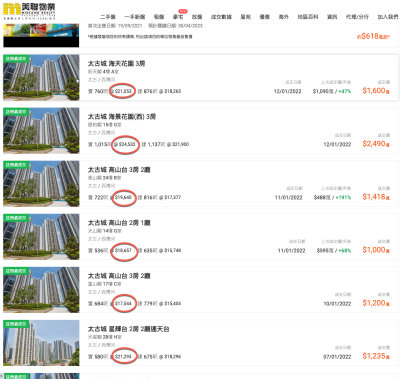Viewport: 400px width, 379px height.
Task: Click the $1,600萬 transaction price
Action: 376,91
